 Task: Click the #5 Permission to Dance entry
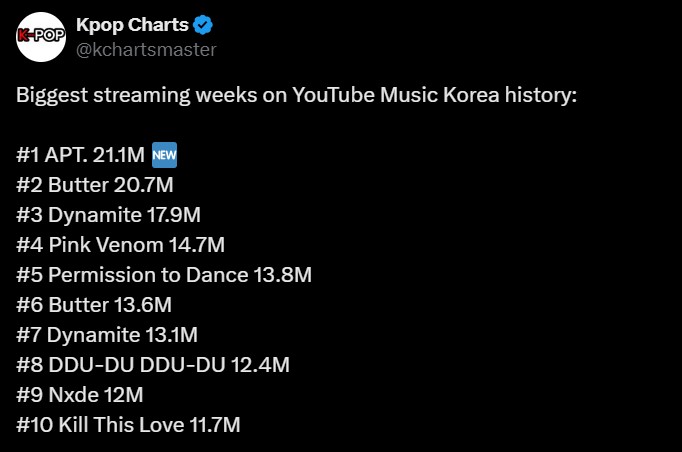(164, 275)
